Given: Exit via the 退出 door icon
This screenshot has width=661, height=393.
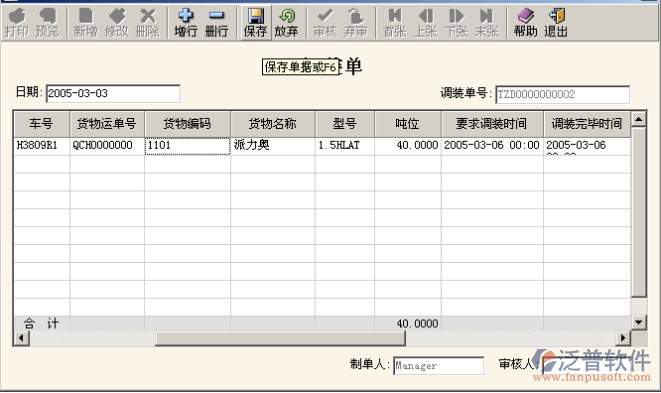Looking at the screenshot, I should coord(556,23).
